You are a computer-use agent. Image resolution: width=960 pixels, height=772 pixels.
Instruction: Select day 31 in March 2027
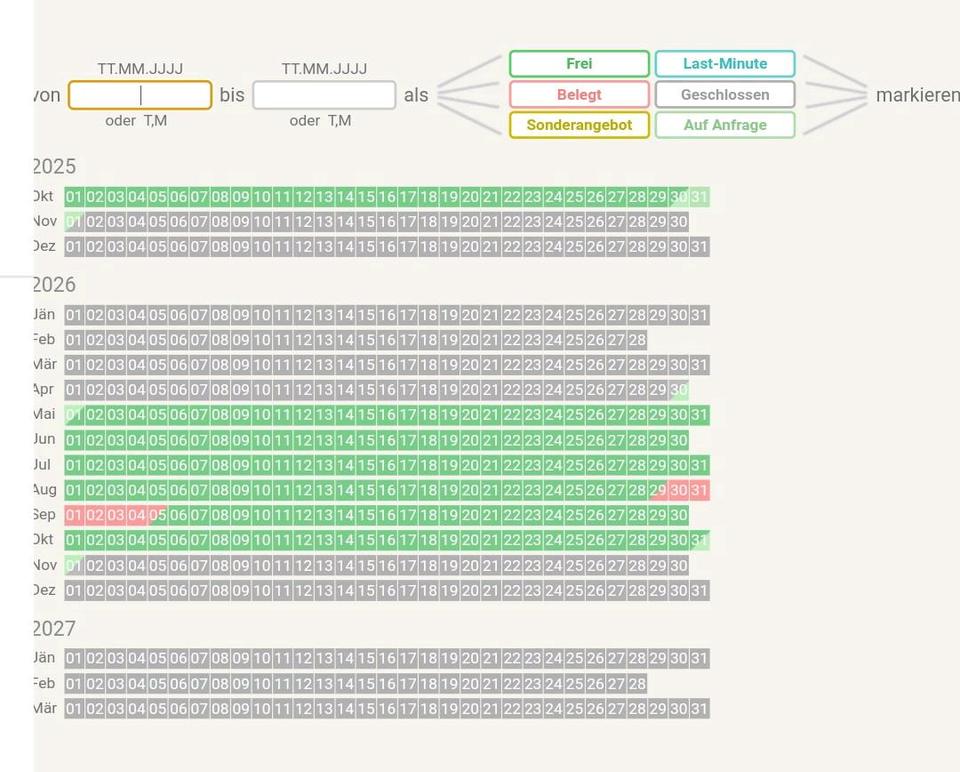[x=699, y=709]
